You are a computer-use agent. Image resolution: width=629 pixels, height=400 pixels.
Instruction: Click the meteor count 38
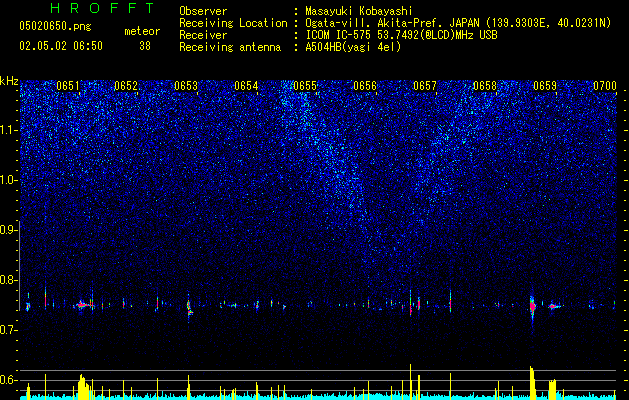coord(145,46)
